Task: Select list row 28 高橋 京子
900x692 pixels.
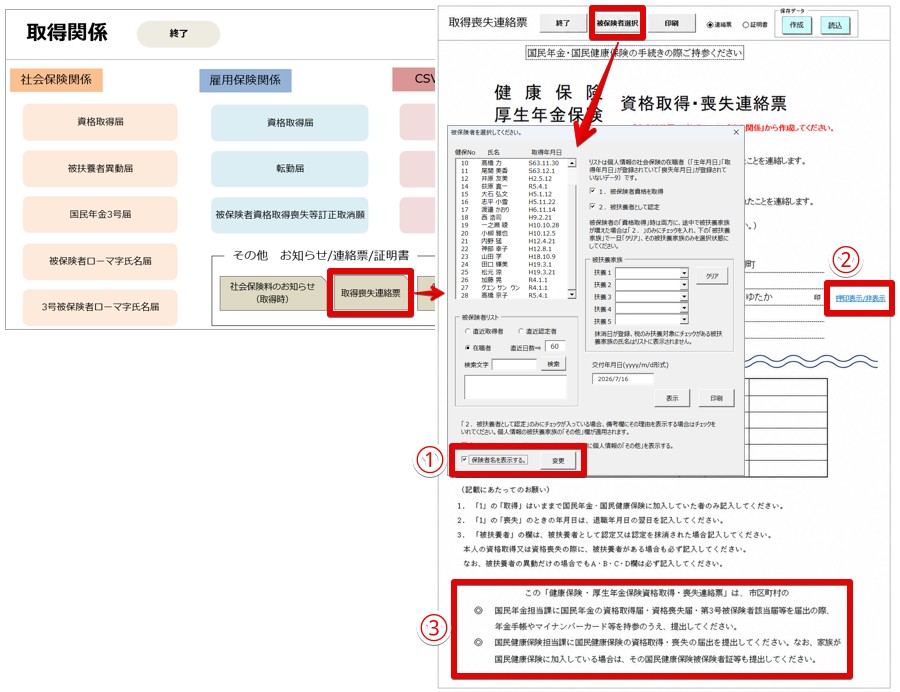Action: tap(511, 296)
